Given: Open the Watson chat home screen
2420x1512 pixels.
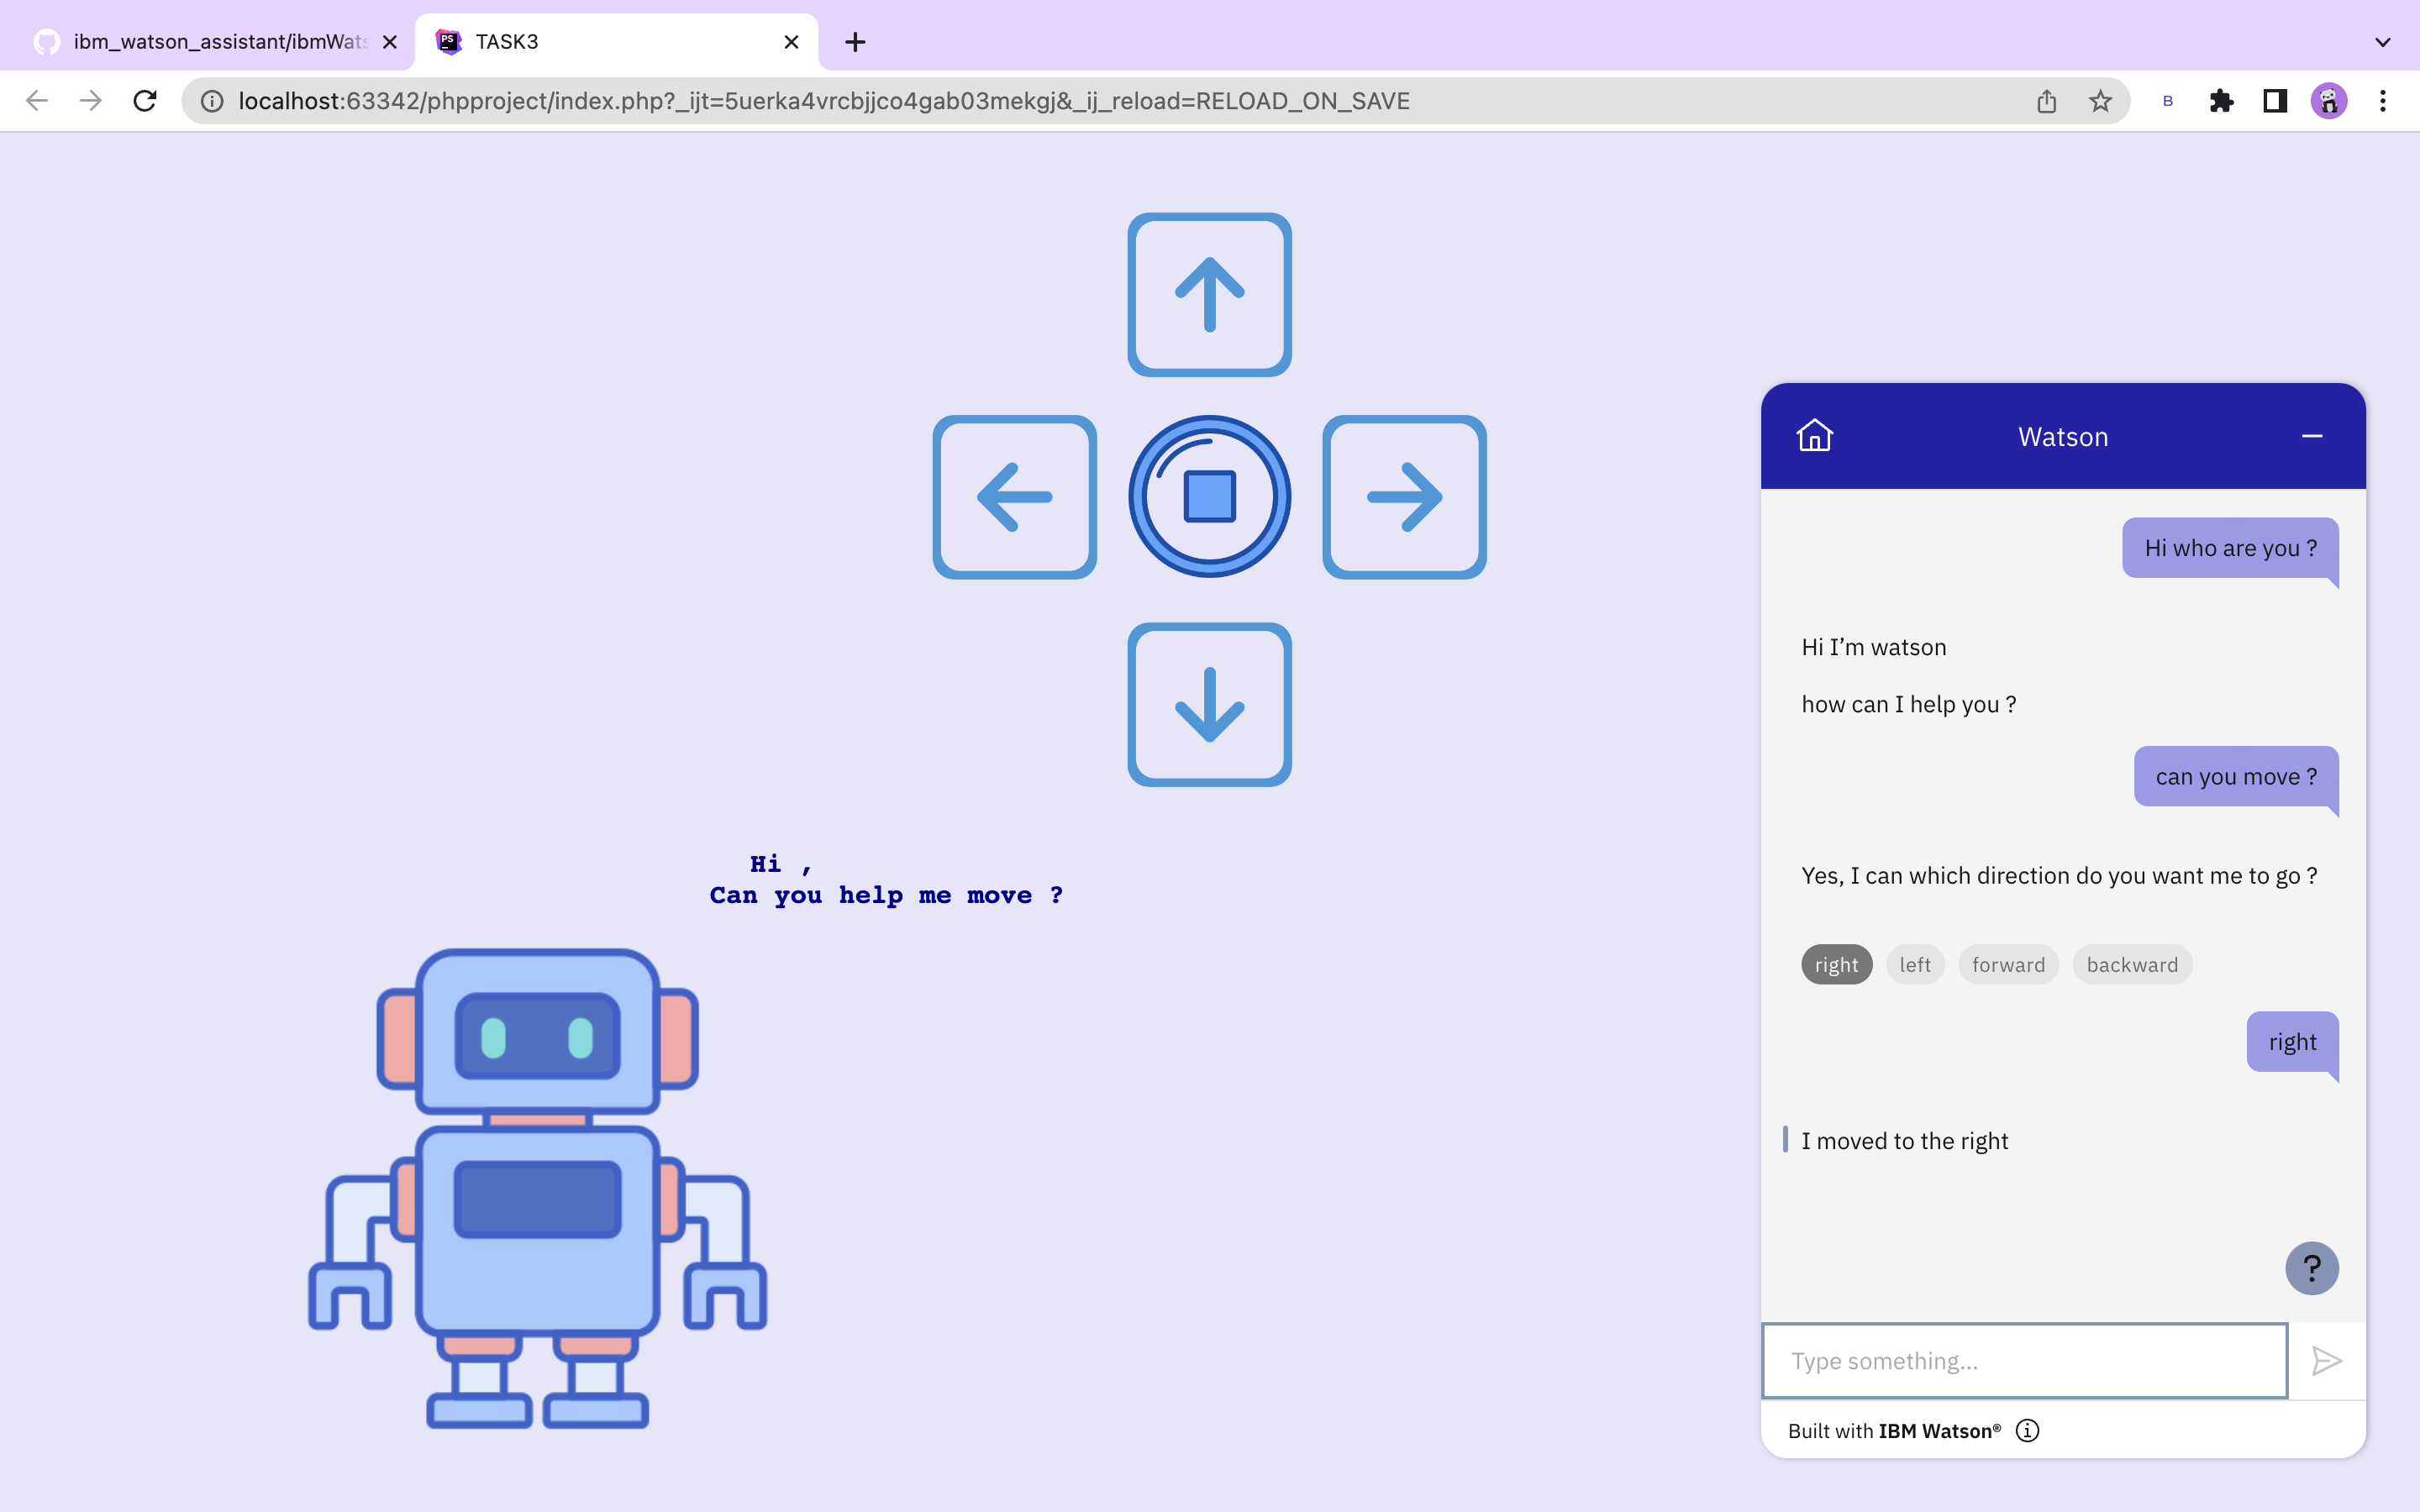Looking at the screenshot, I should click(x=1813, y=435).
